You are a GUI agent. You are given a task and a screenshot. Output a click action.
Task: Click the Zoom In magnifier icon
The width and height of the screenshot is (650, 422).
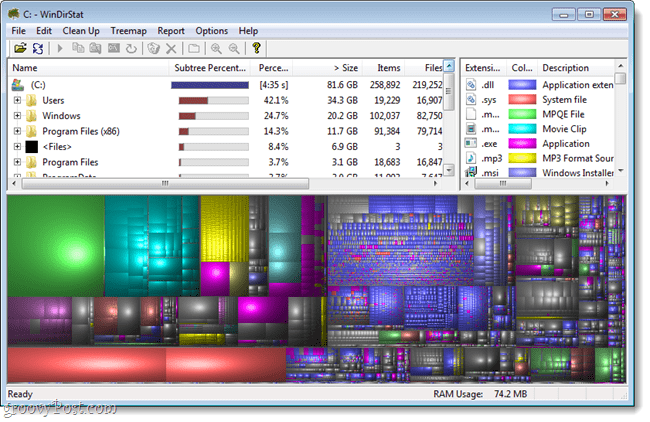(x=216, y=49)
